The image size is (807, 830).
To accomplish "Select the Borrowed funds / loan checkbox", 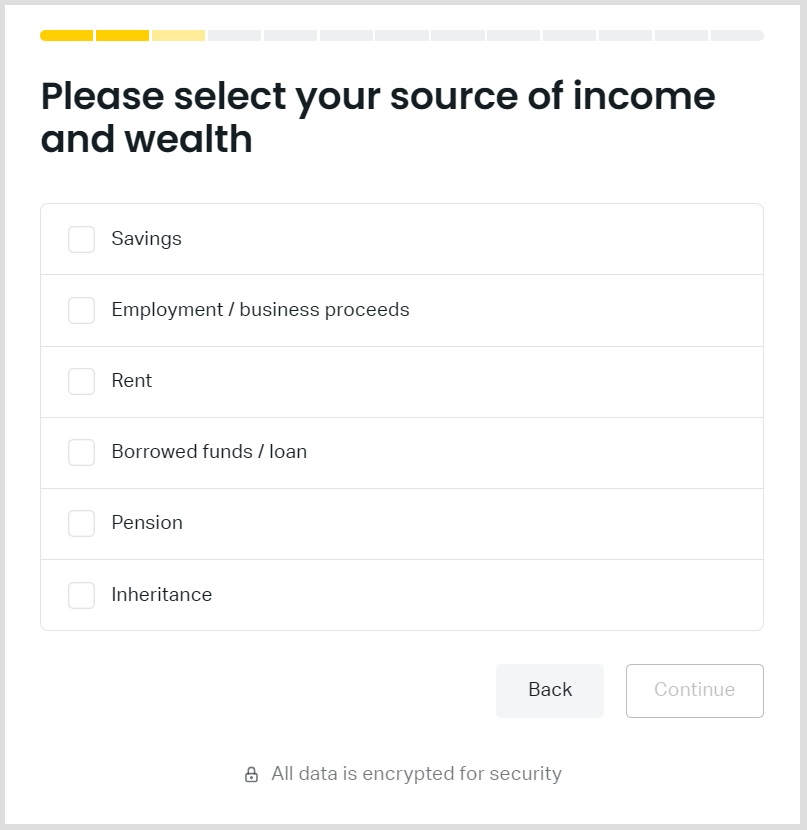I will (81, 452).
